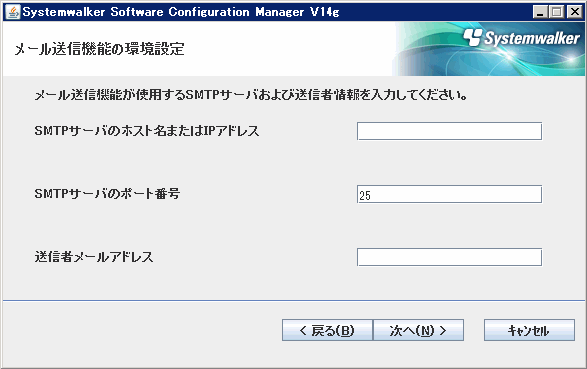This screenshot has width=587, height=369.
Task: Click the window title text Systemwalker Software Configuration Manager
Action: pyautogui.click(x=181, y=12)
